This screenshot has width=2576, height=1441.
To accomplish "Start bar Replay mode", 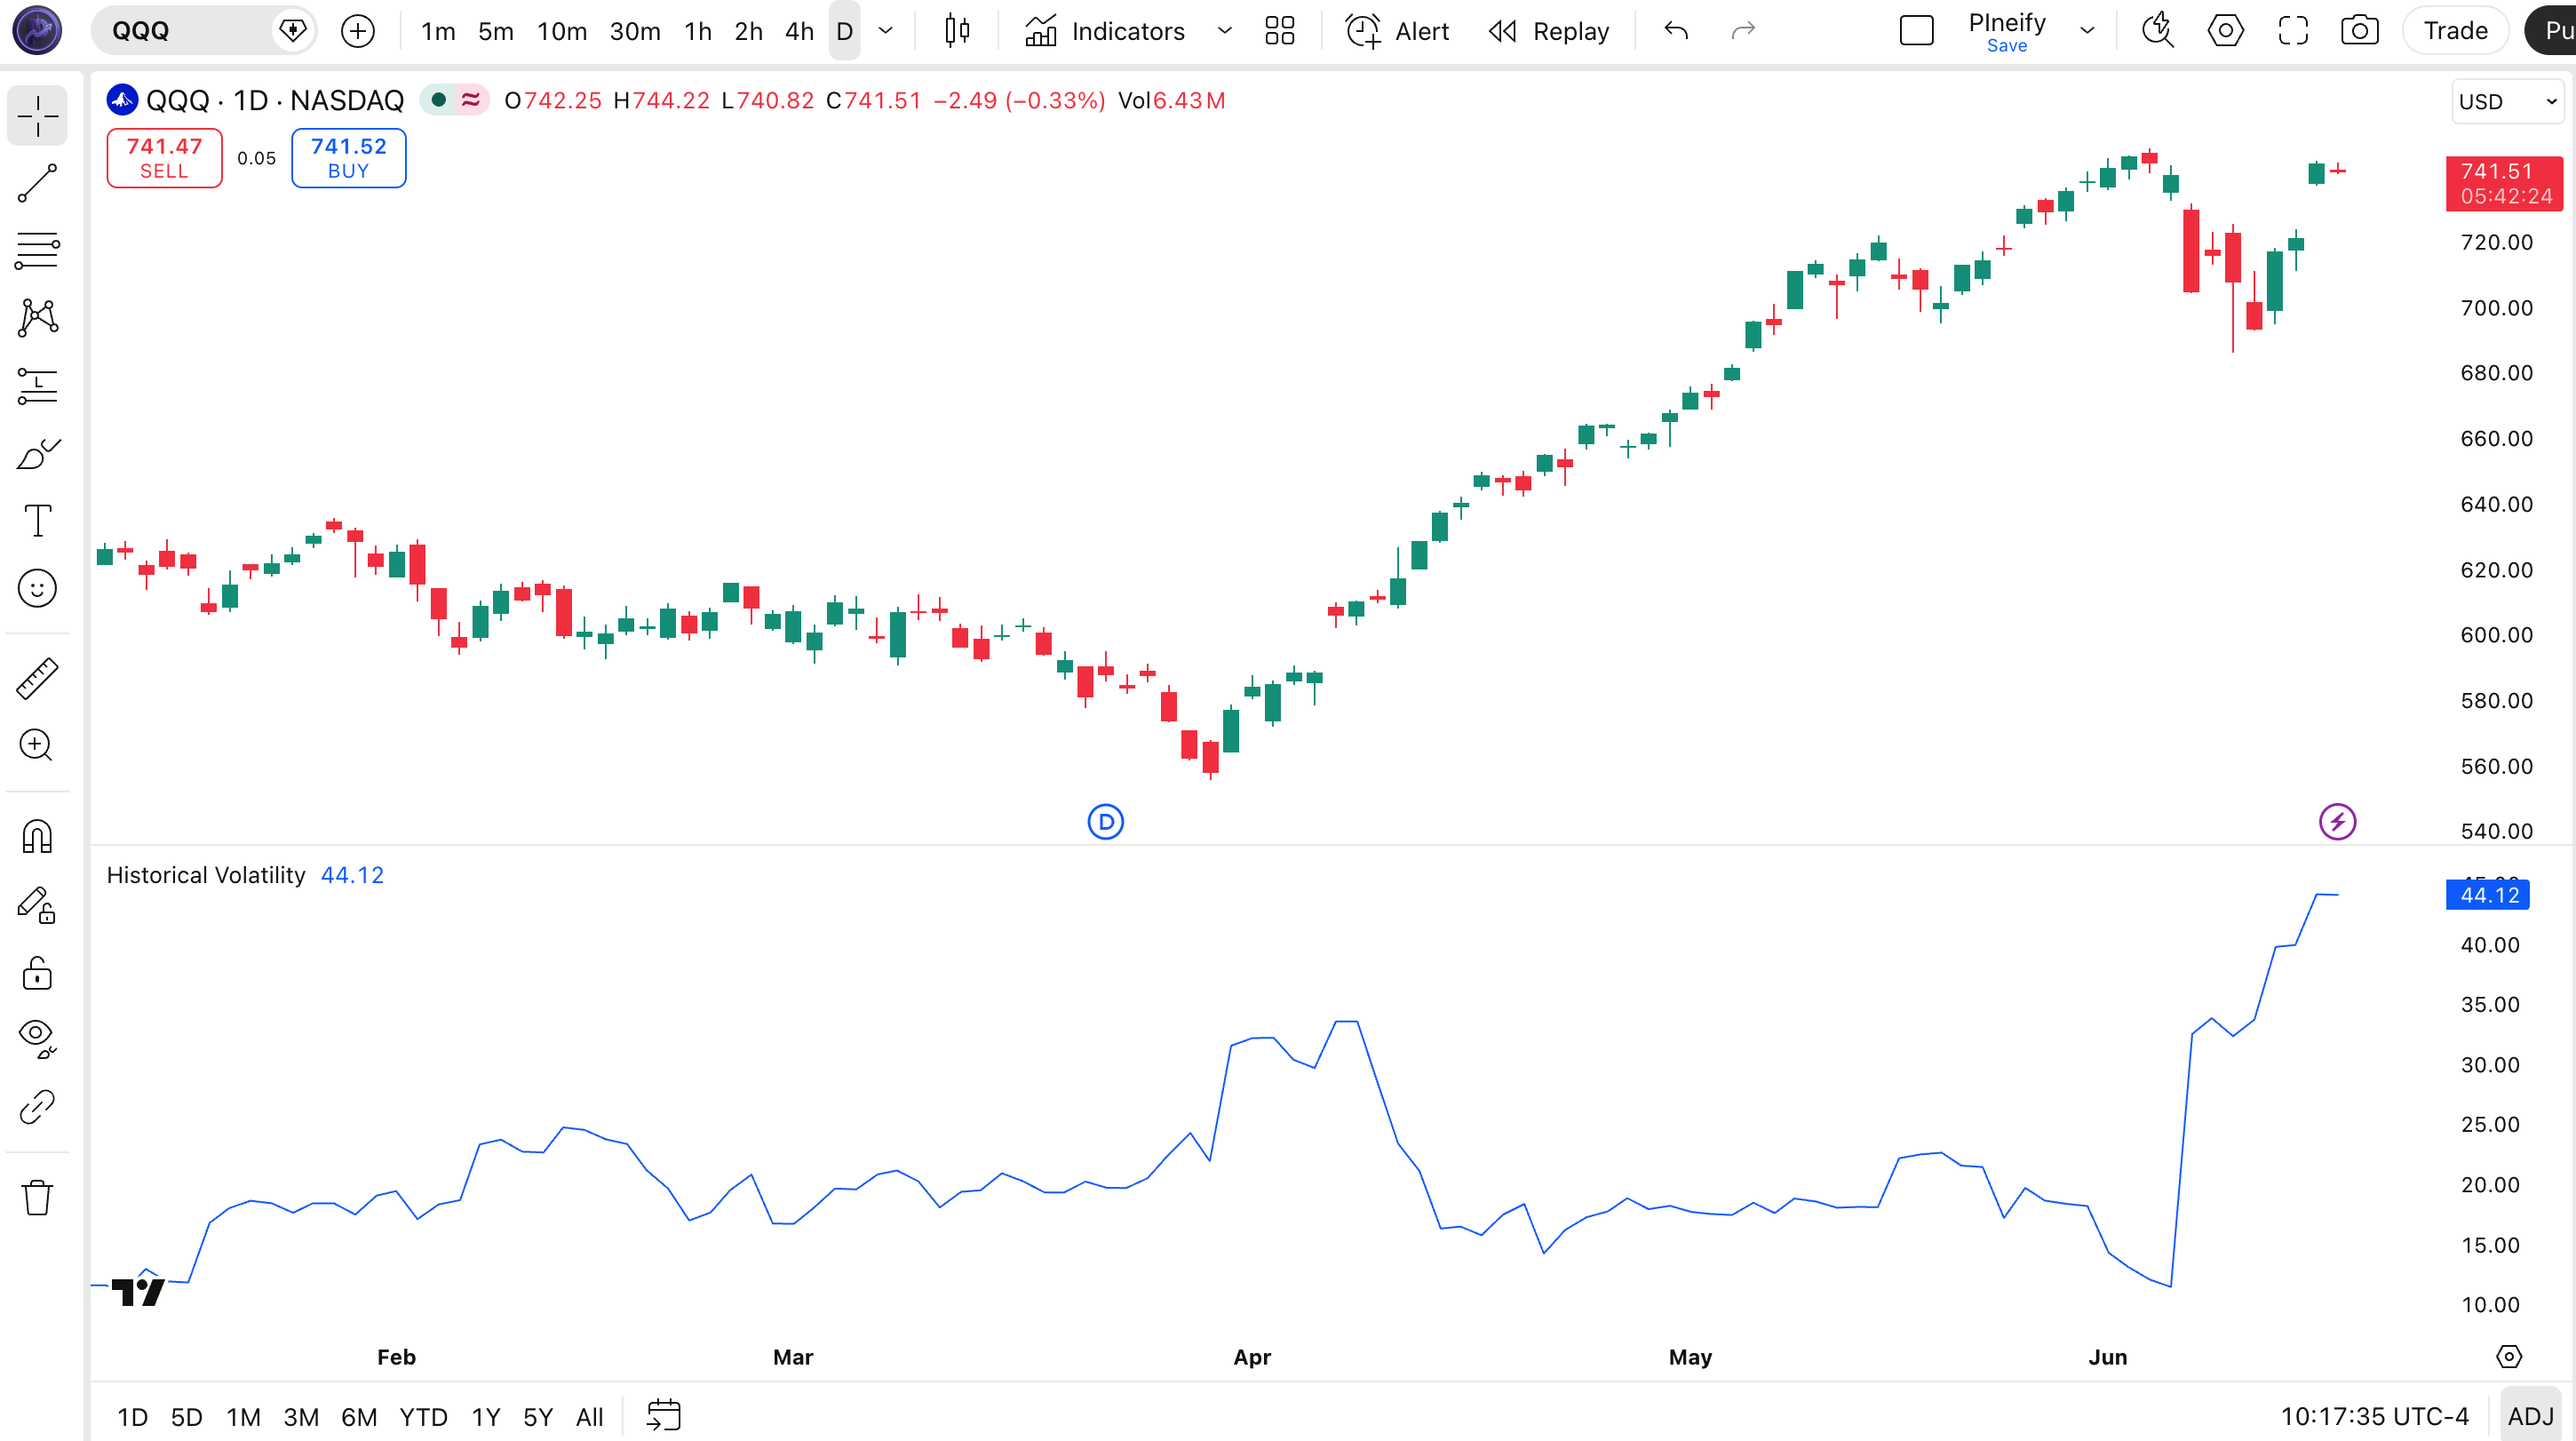I will 1549,31.
